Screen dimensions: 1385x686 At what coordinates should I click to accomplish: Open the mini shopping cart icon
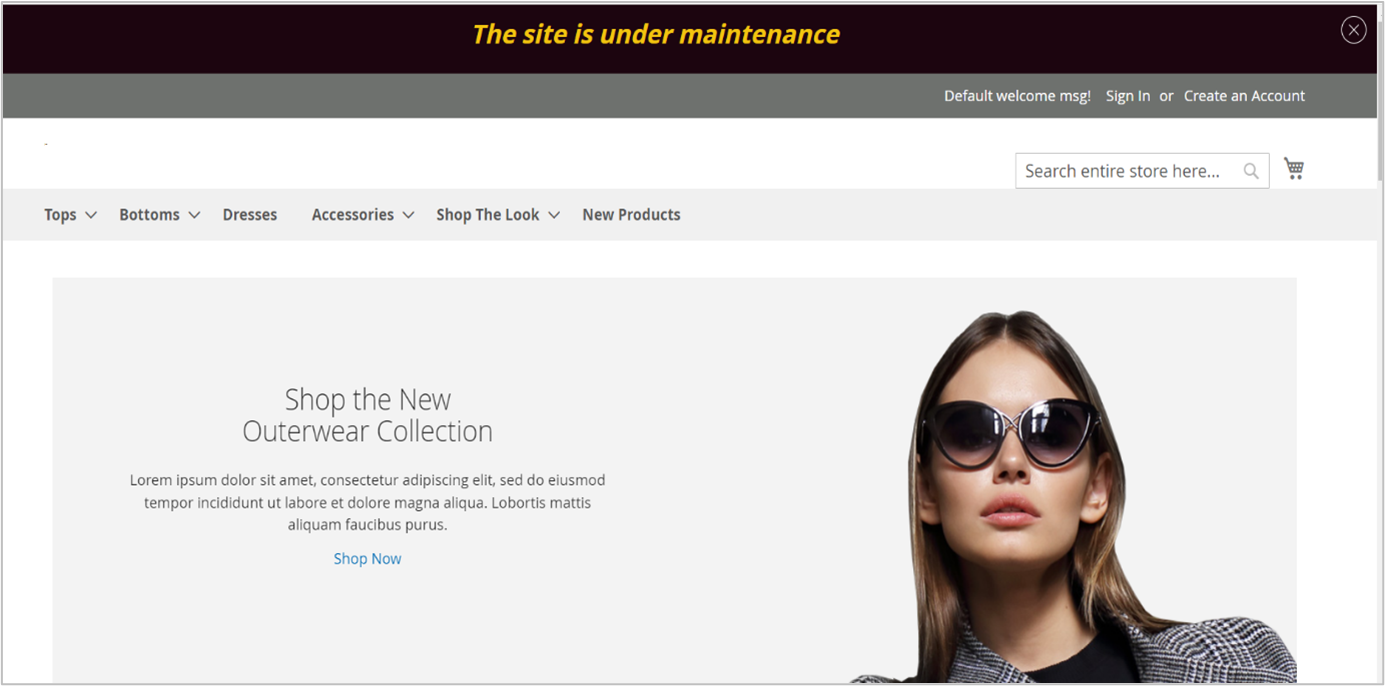pos(1293,168)
